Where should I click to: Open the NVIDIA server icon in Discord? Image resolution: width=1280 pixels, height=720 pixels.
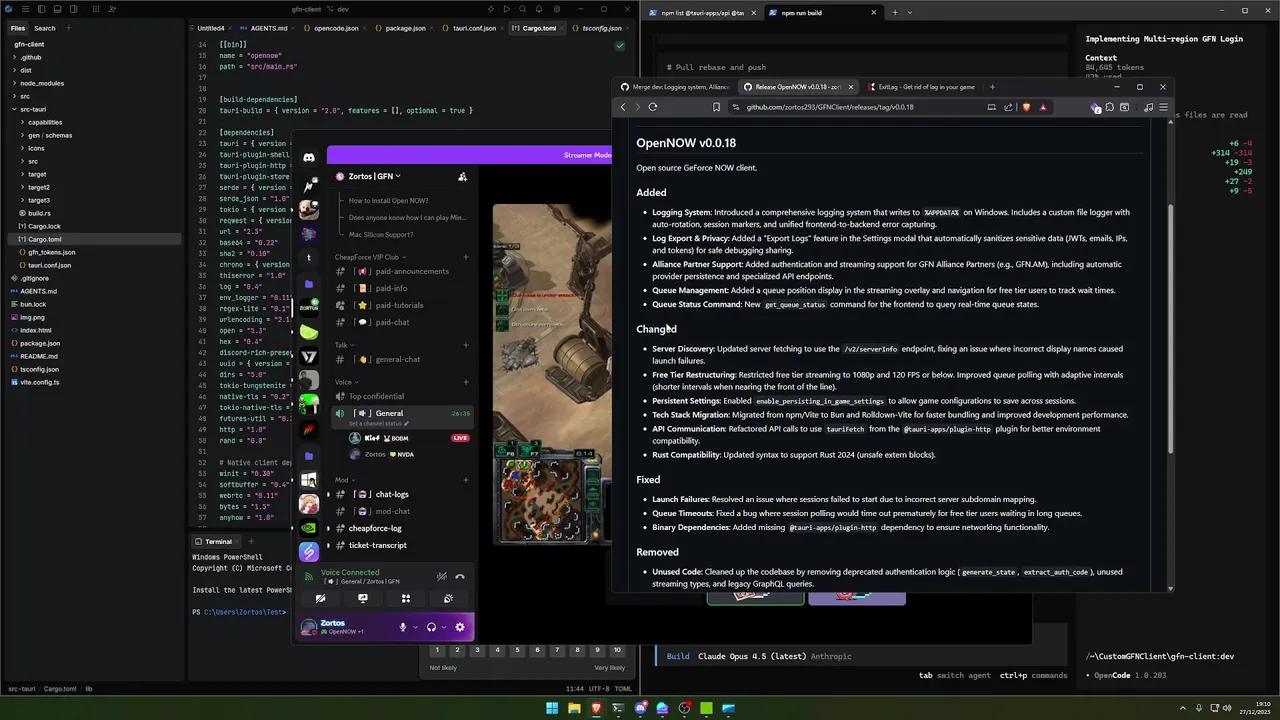309,528
